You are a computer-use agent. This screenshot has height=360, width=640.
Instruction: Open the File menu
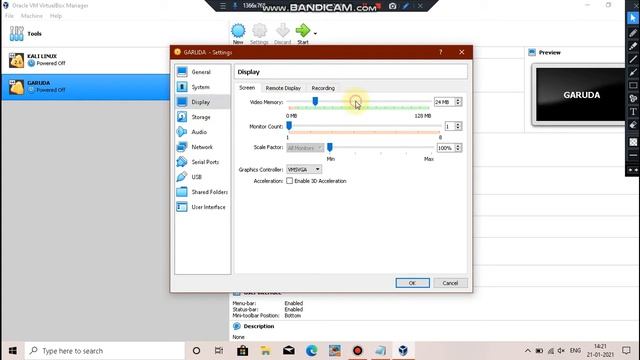tap(9, 16)
